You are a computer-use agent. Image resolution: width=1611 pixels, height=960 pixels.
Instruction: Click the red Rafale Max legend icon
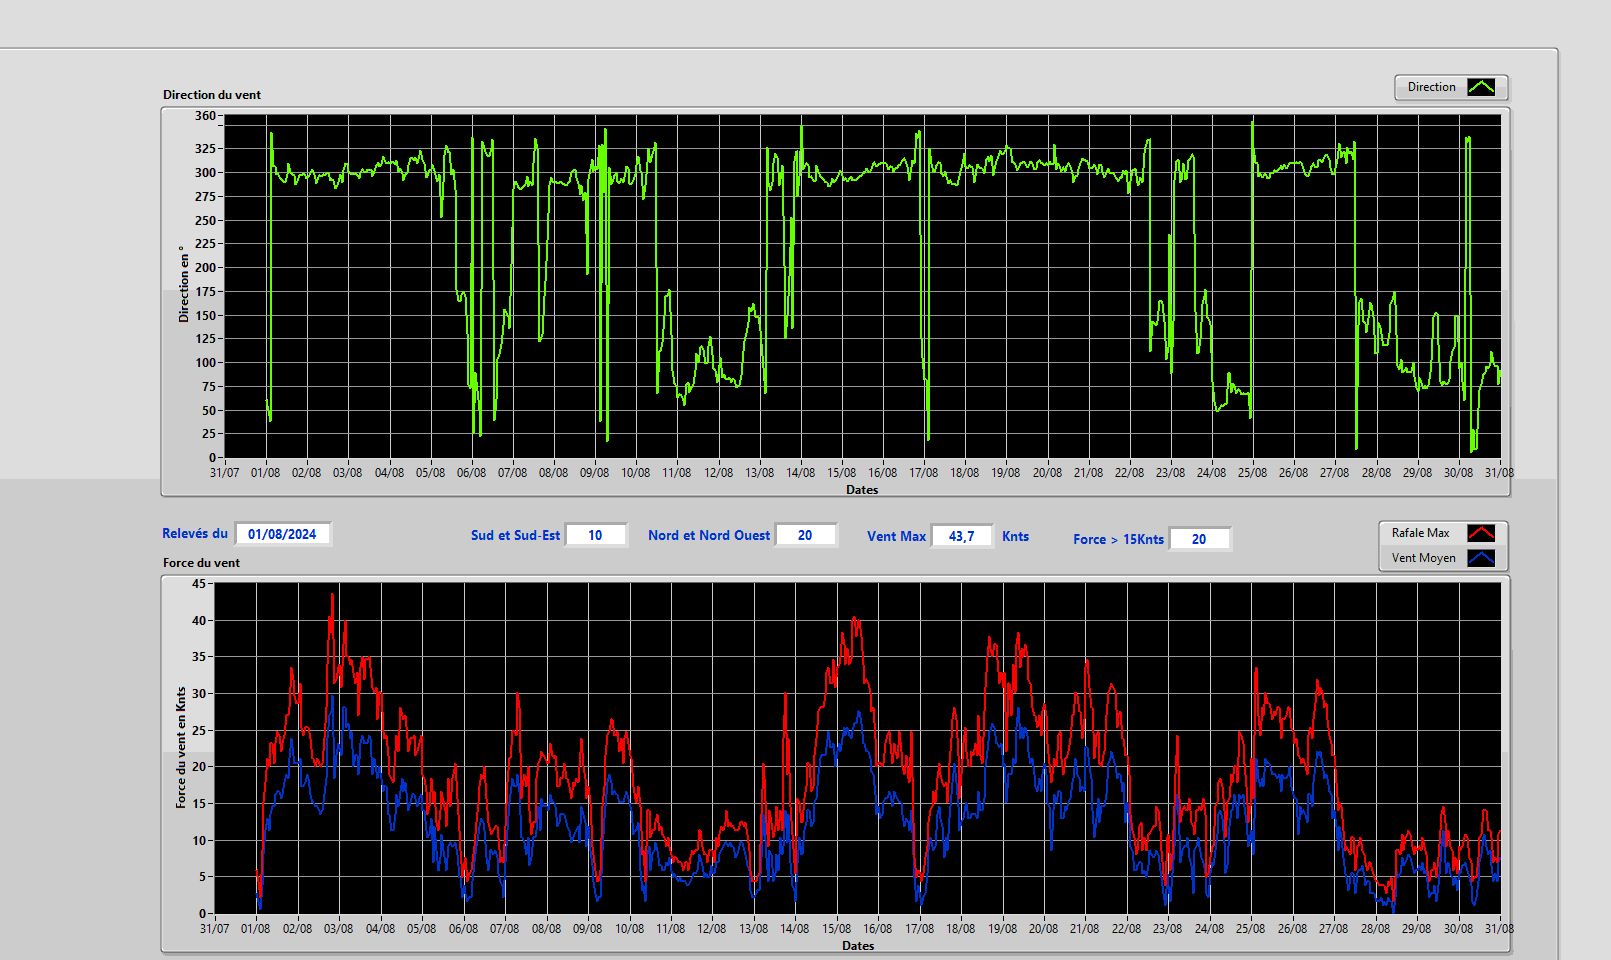point(1481,533)
